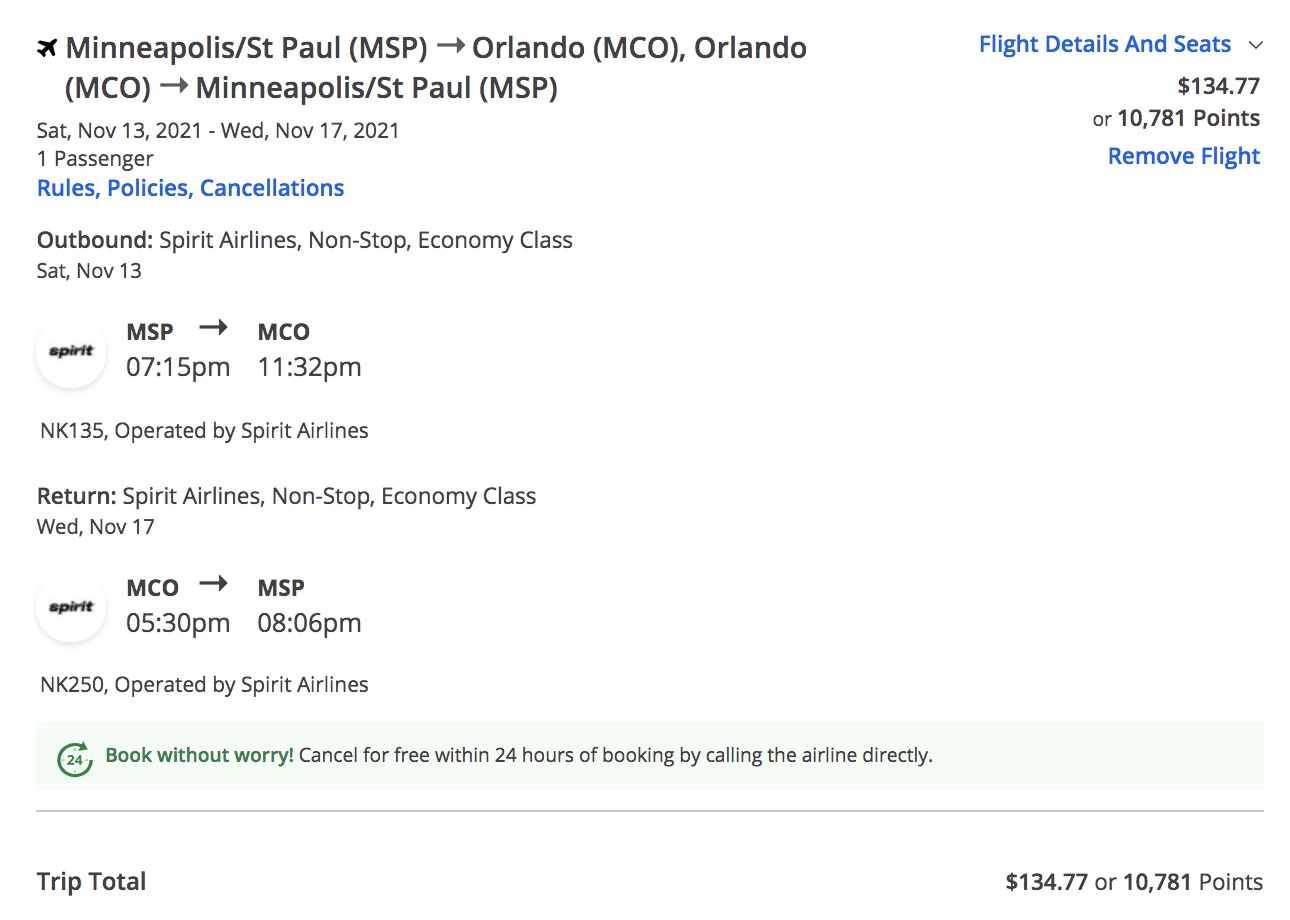
Task: Click the arrow icon between MCO and MSP
Action: point(213,584)
